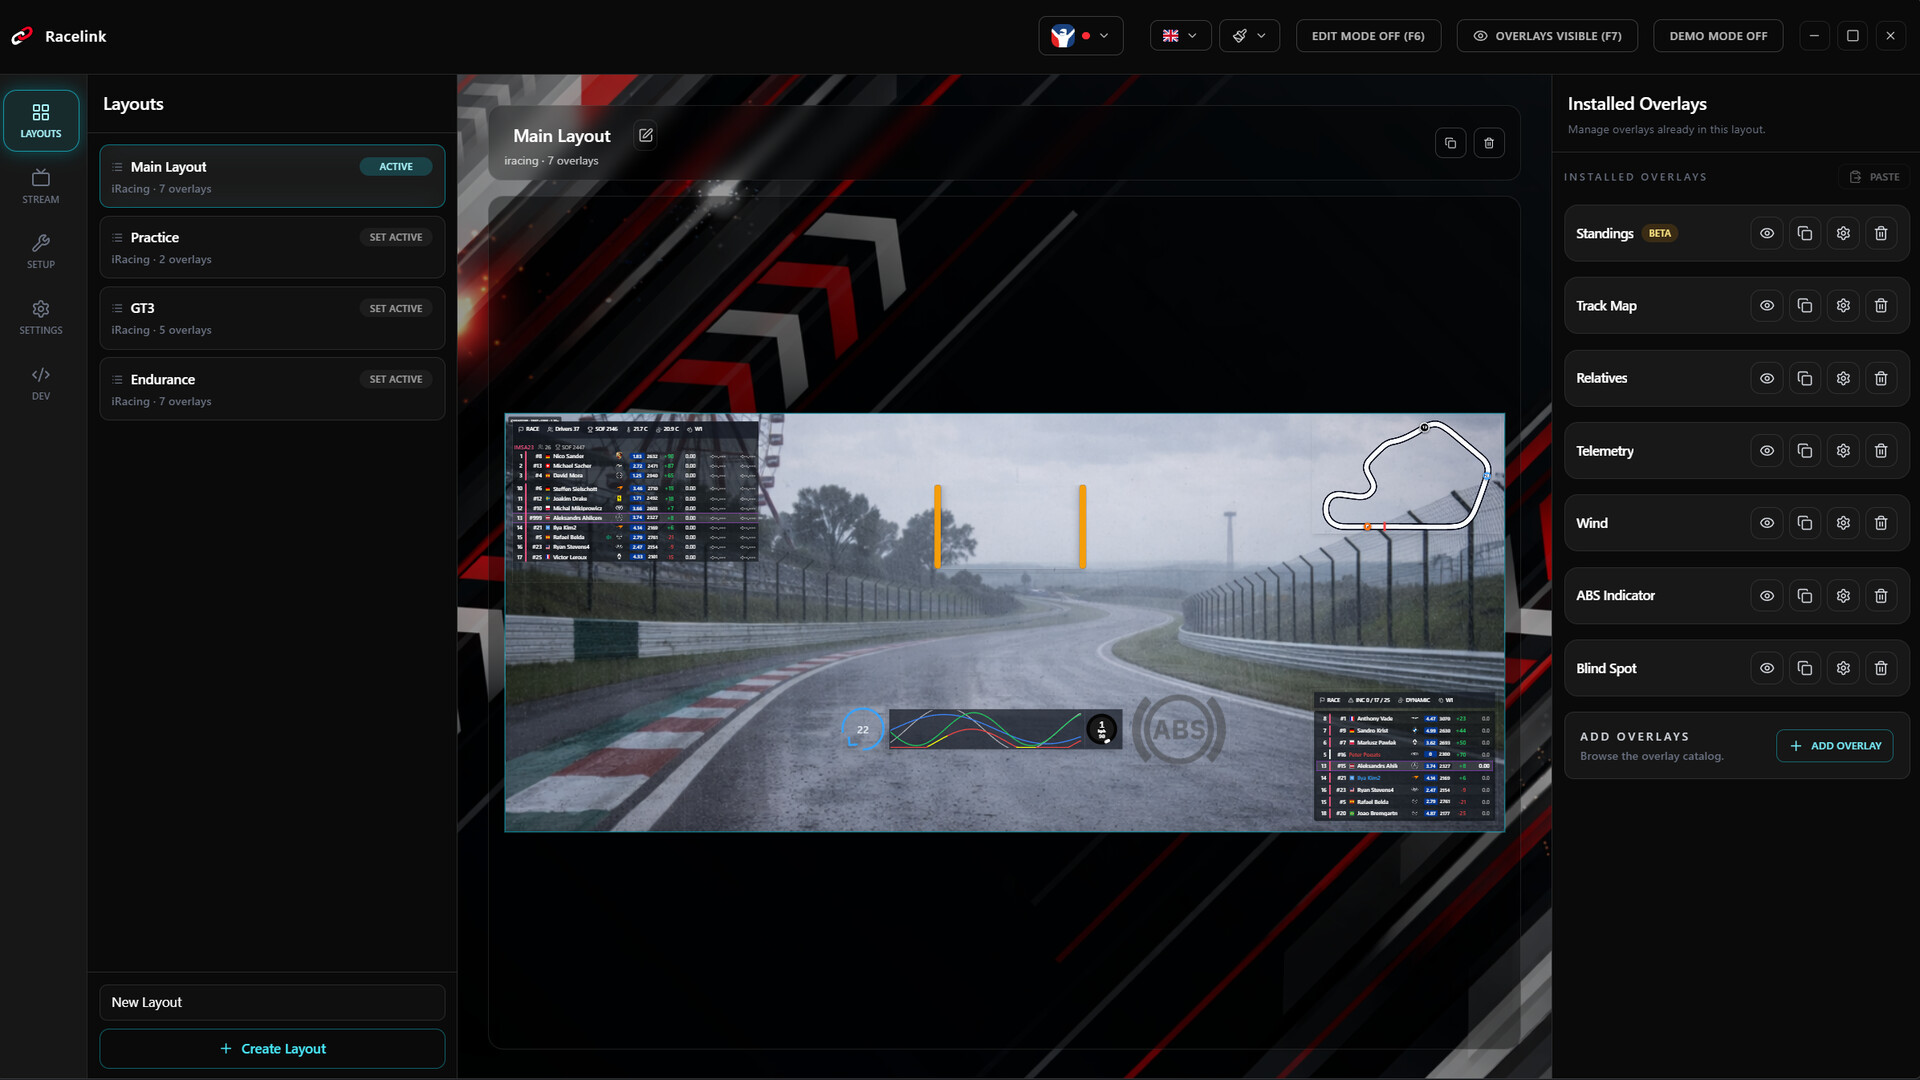Delete Main Layout using header trash icon
This screenshot has height=1080, width=1920.
tap(1488, 143)
